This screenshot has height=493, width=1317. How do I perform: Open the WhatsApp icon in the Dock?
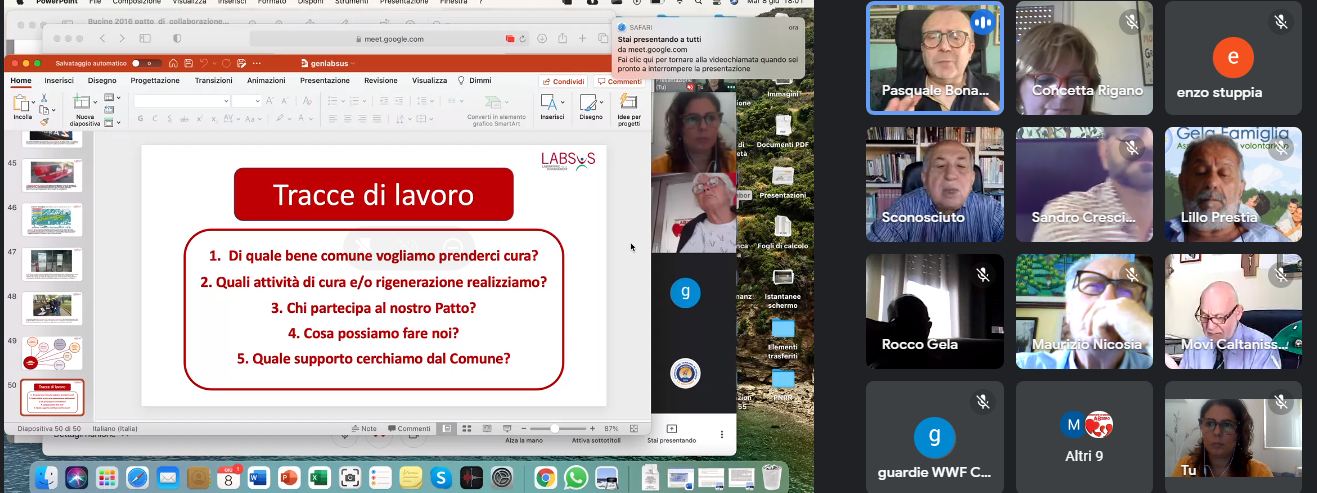click(575, 477)
